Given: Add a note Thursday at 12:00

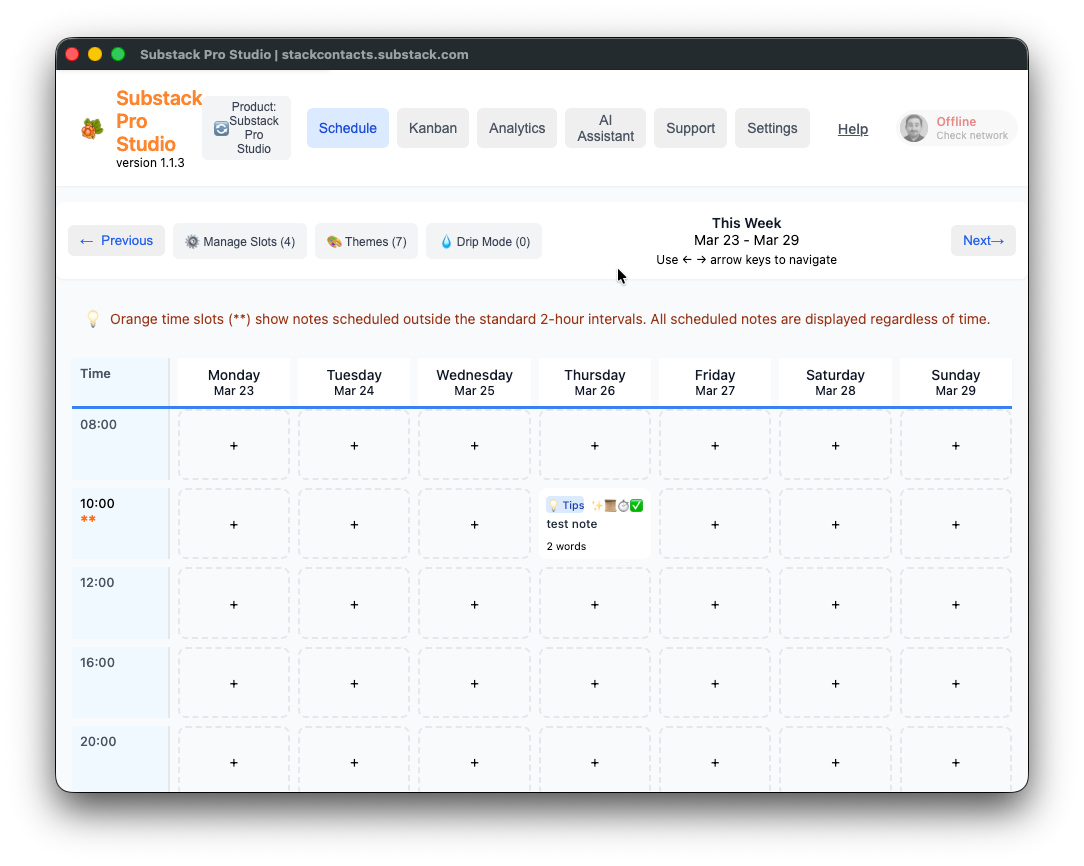Looking at the screenshot, I should point(595,604).
